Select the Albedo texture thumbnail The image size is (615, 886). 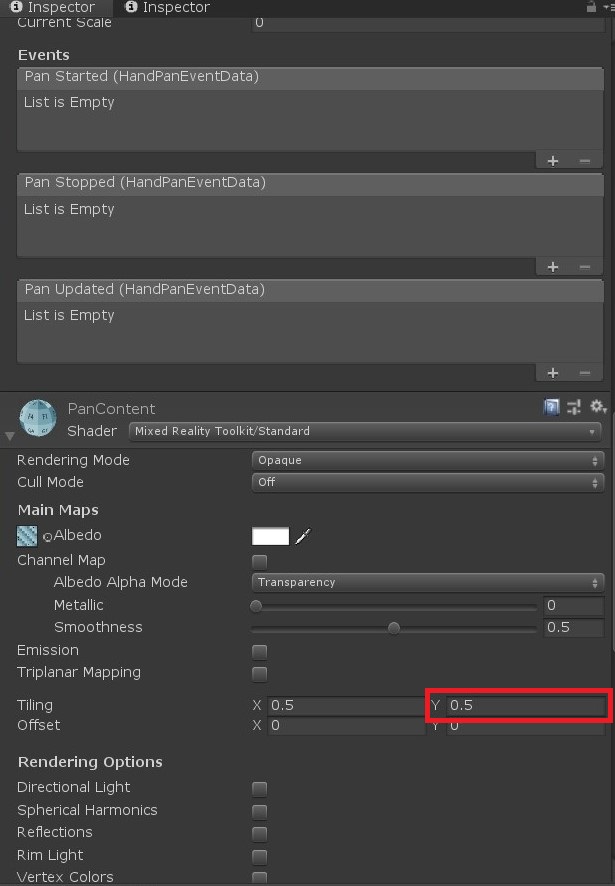pyautogui.click(x=27, y=536)
